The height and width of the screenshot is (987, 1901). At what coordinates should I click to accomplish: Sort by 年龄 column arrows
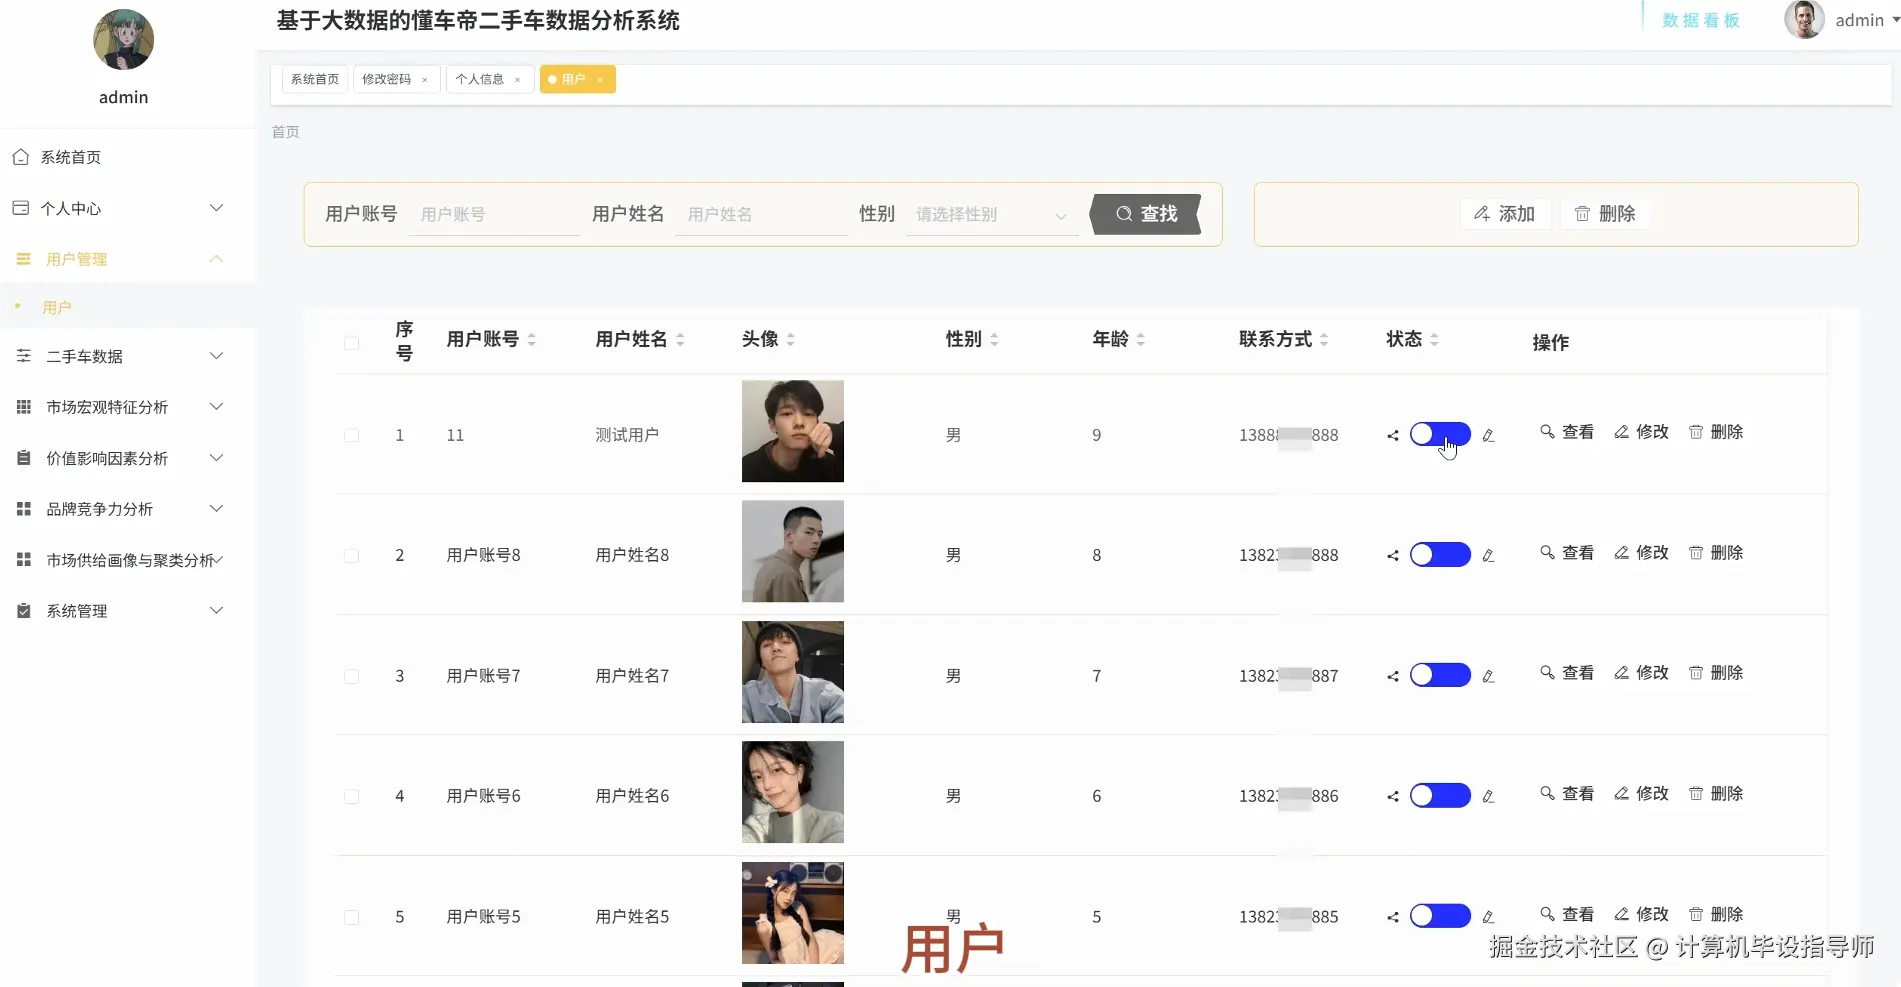[x=1141, y=340]
